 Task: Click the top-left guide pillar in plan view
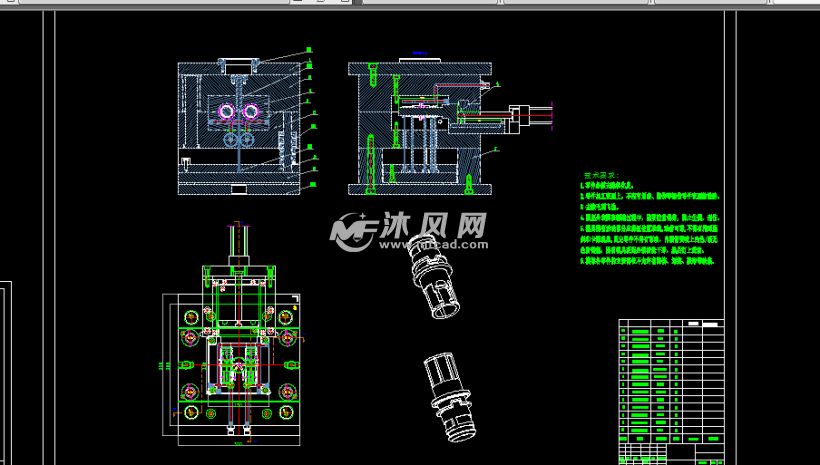click(x=189, y=317)
